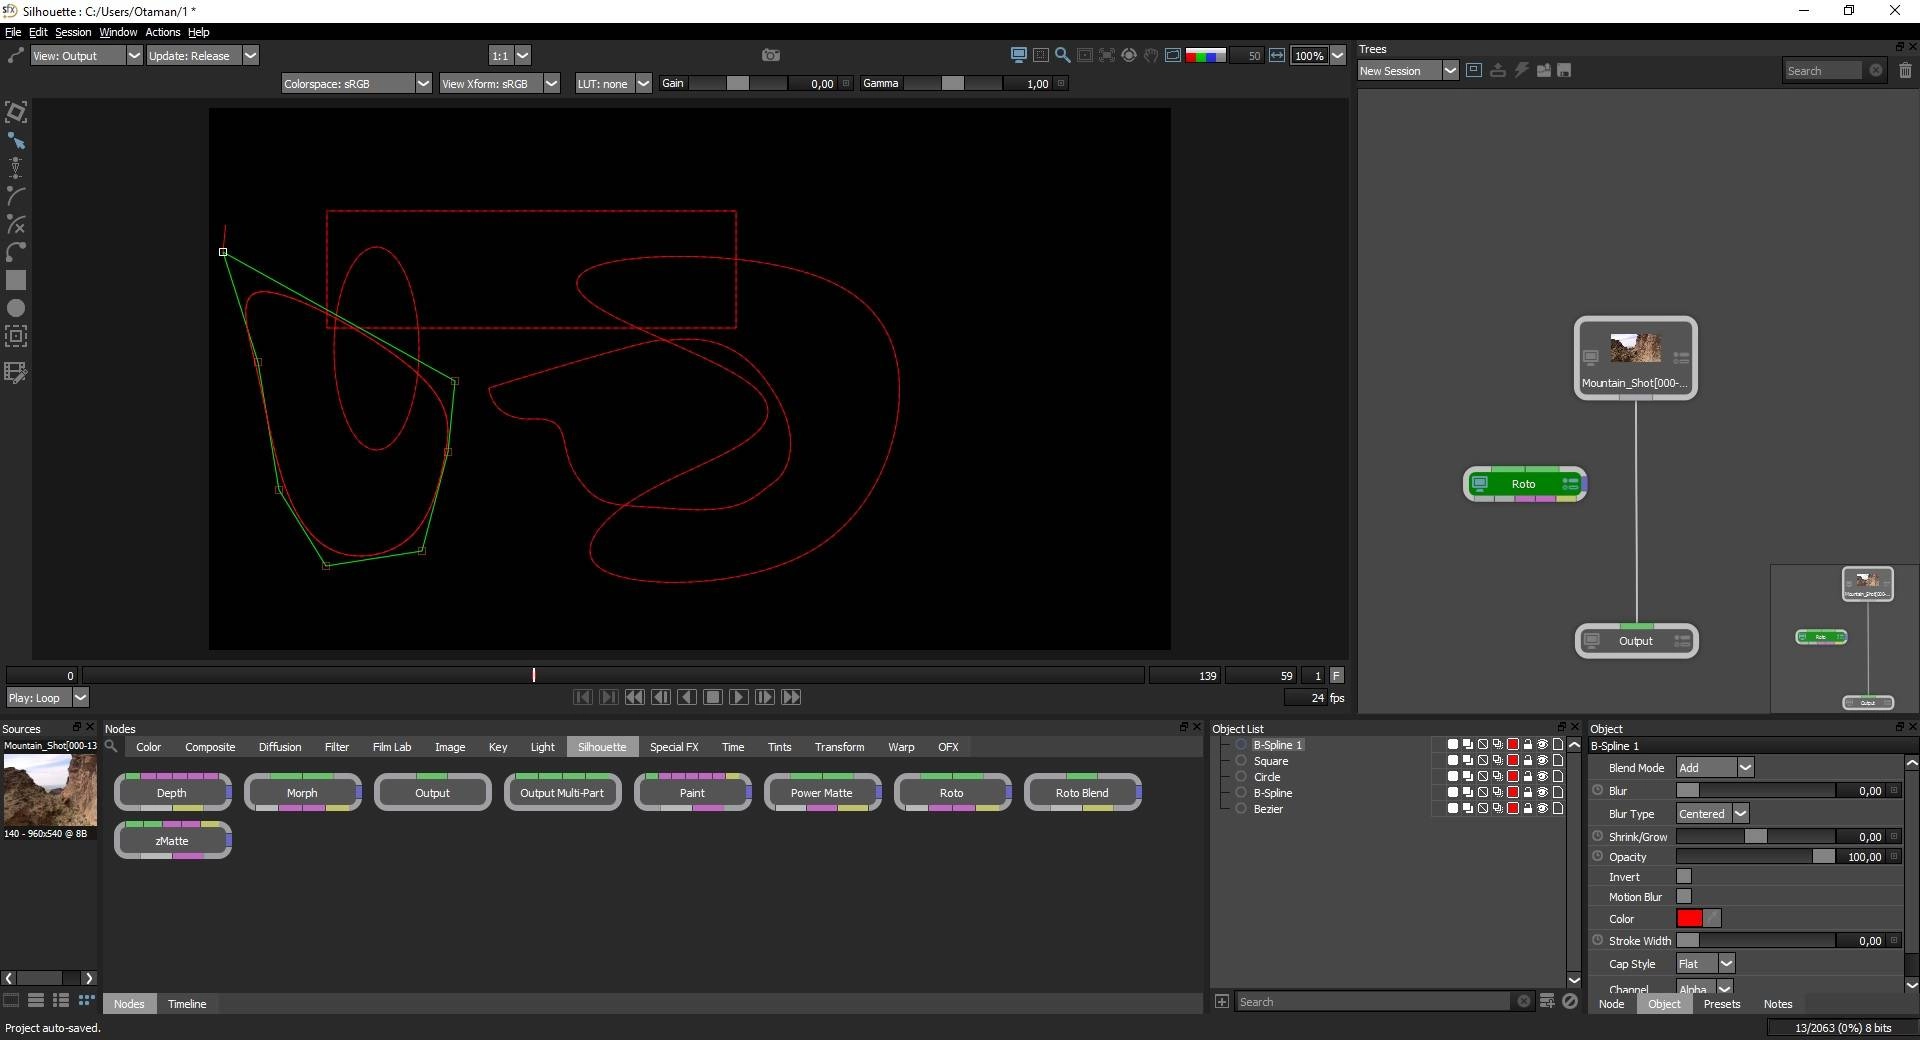Screen dimensions: 1920x1040
Task: Click the red Color swatch
Action: pyautogui.click(x=1689, y=918)
